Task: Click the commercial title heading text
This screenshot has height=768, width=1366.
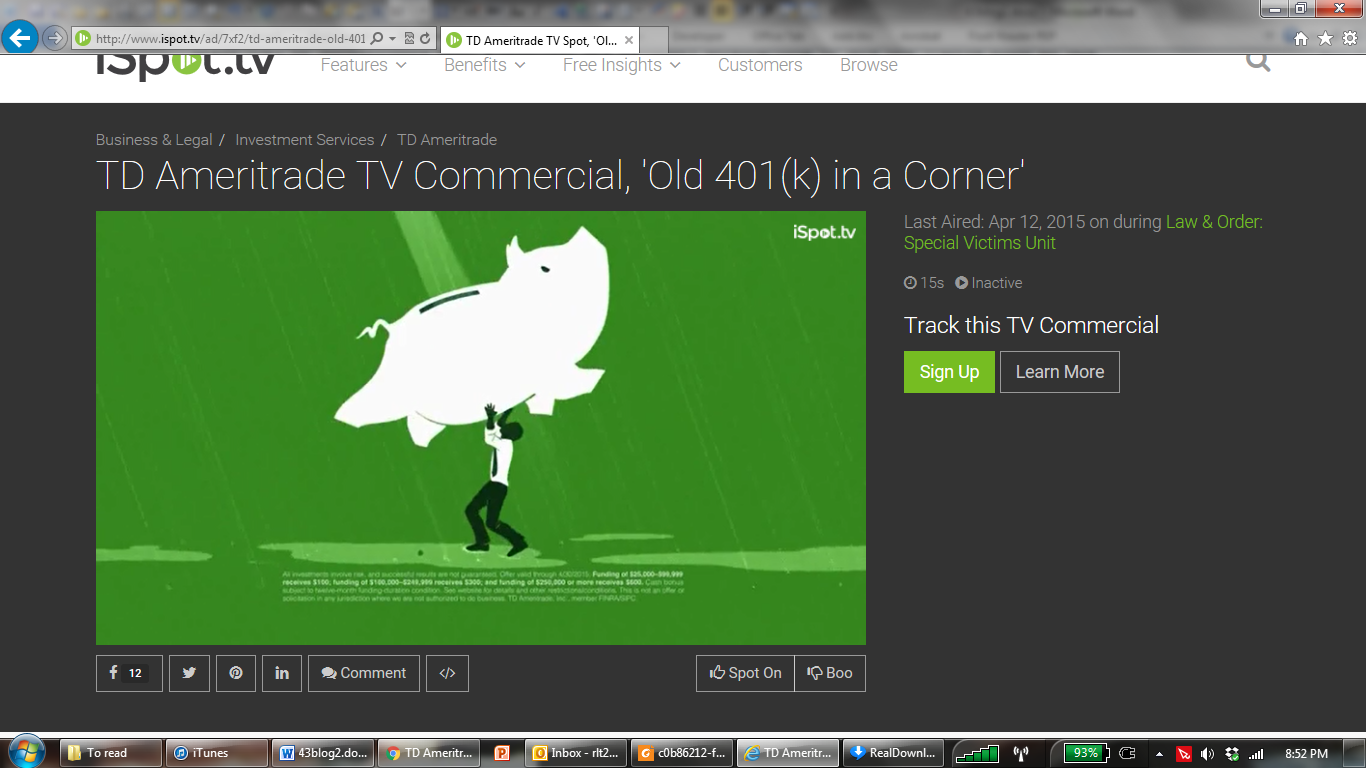Action: [x=560, y=176]
